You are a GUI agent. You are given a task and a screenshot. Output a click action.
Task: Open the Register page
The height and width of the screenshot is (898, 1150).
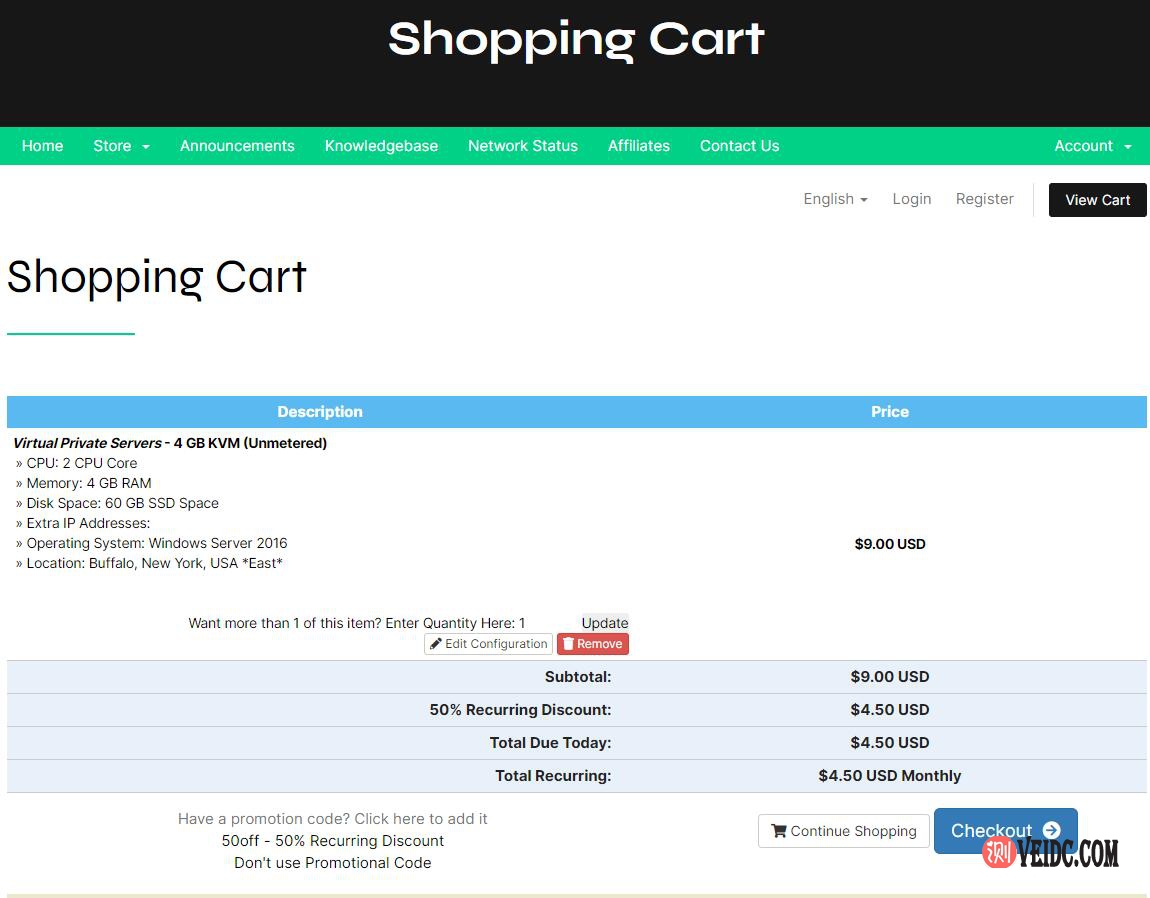point(984,199)
